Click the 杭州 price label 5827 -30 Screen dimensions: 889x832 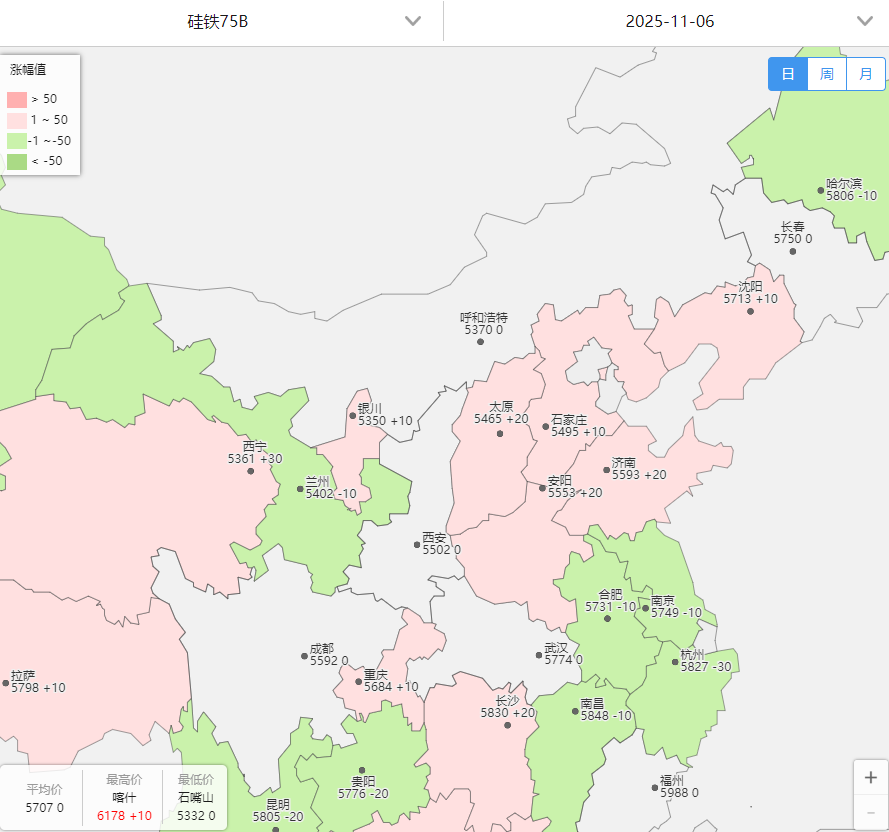(706, 667)
